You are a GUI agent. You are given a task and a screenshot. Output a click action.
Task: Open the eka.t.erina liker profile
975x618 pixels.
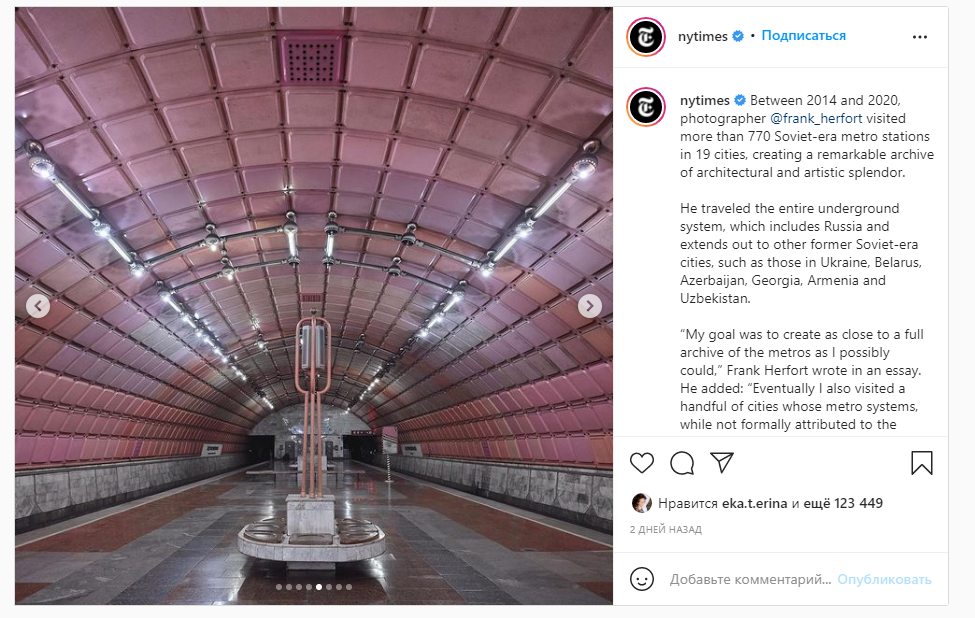coord(754,503)
